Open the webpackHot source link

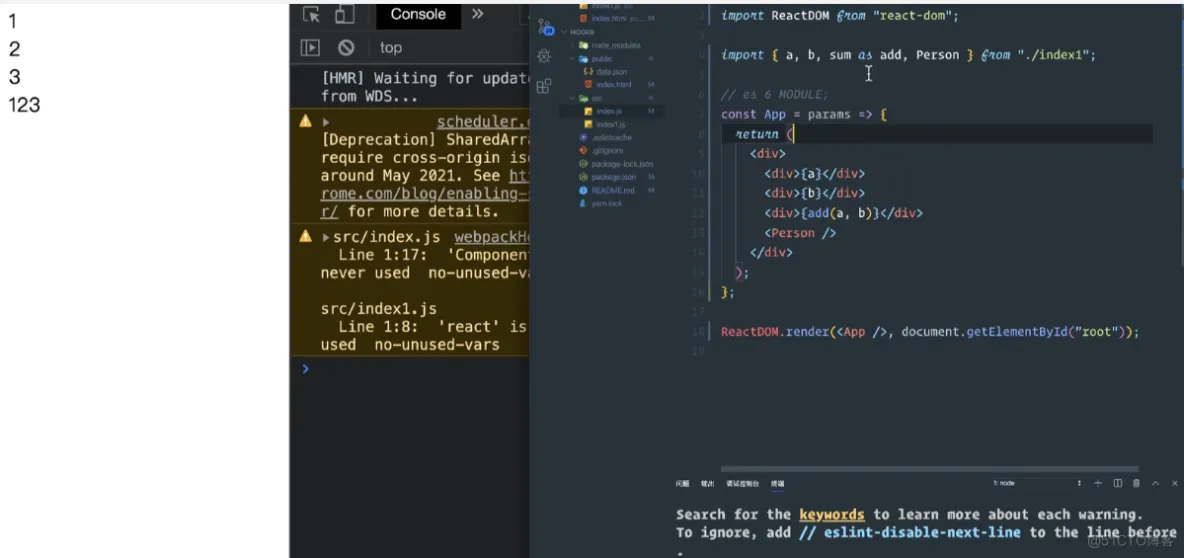click(x=490, y=237)
